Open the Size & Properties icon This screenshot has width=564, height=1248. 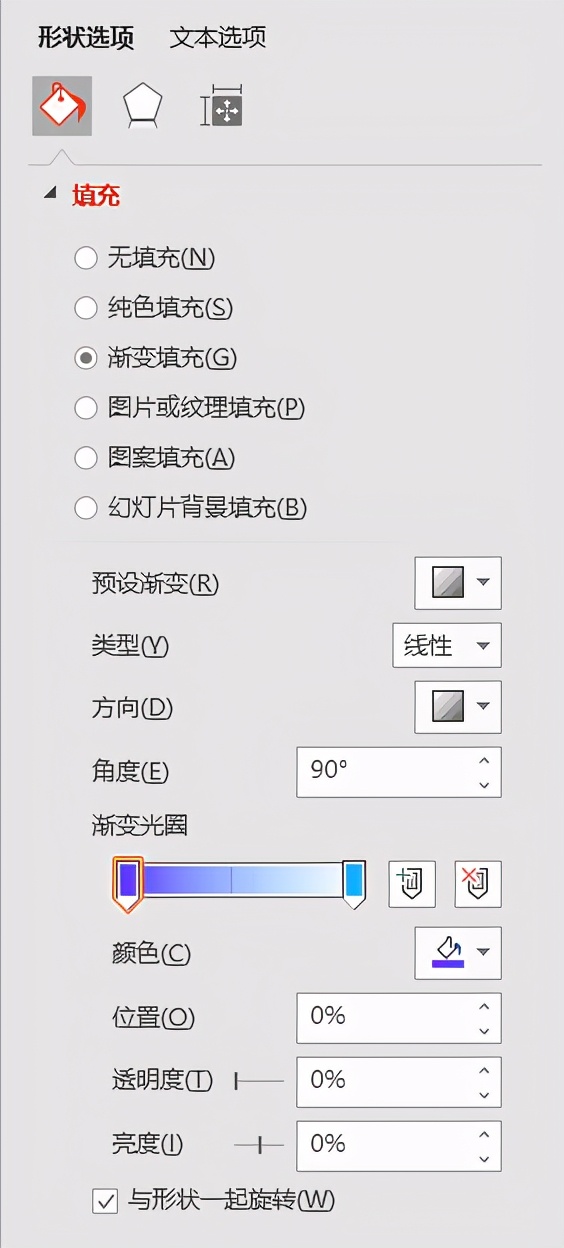tap(222, 107)
